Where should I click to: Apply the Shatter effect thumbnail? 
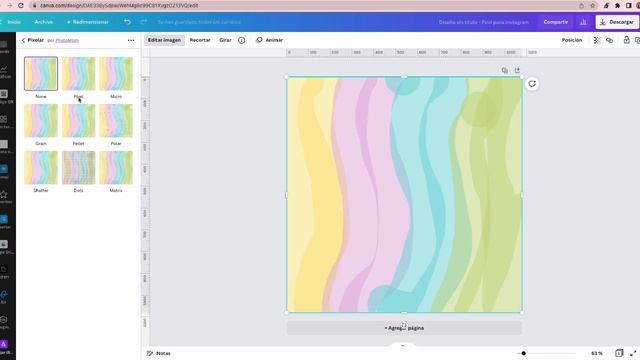(41, 167)
